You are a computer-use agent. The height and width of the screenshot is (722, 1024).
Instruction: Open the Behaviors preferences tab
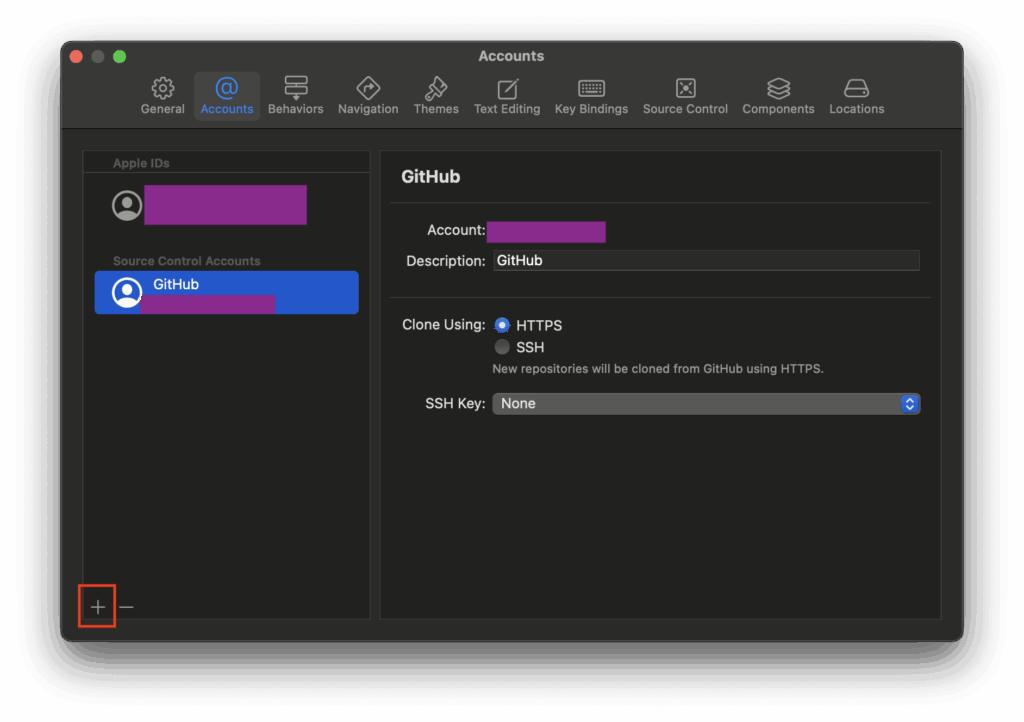pos(295,96)
